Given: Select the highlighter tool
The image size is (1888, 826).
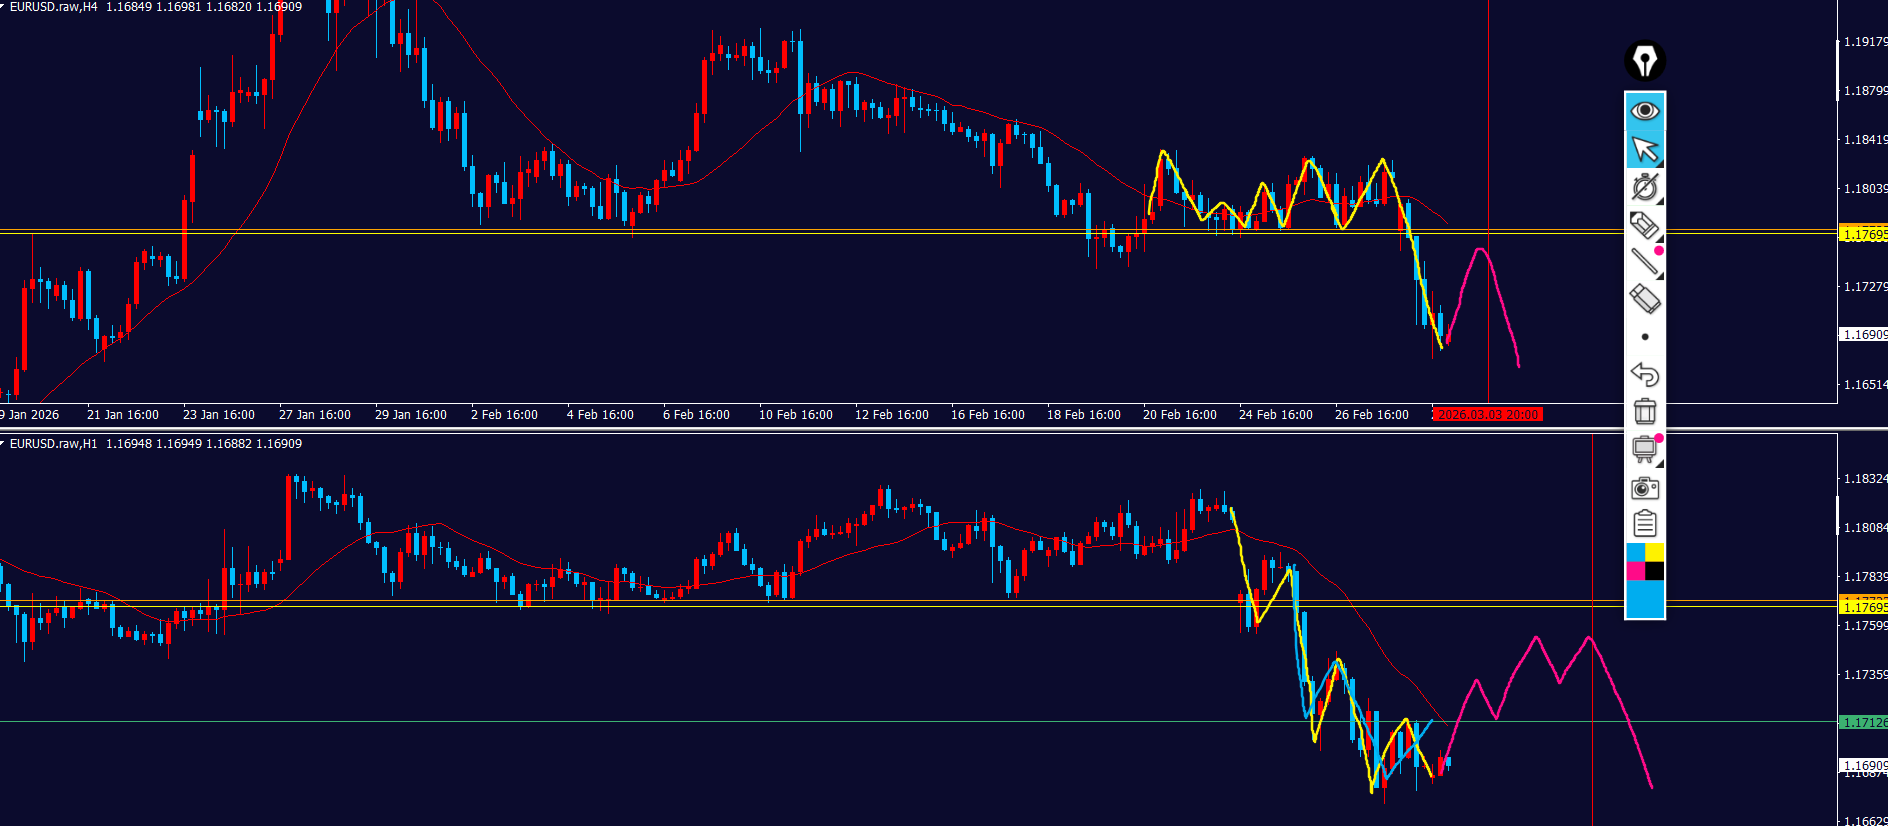Looking at the screenshot, I should coord(1645,226).
